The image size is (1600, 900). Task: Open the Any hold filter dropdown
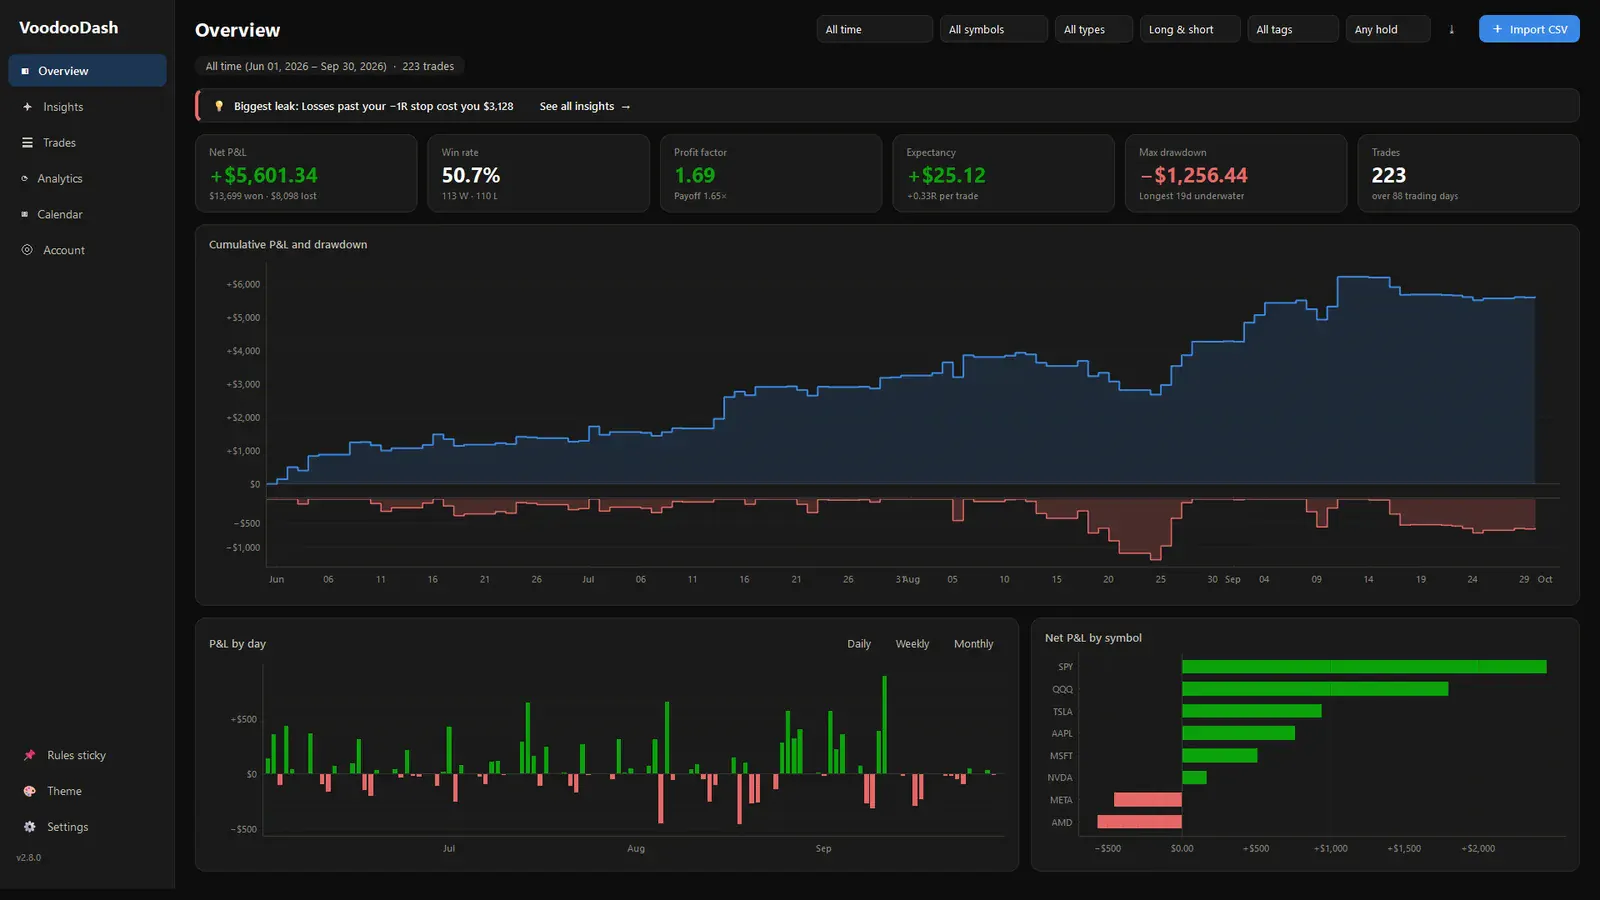coord(1388,29)
